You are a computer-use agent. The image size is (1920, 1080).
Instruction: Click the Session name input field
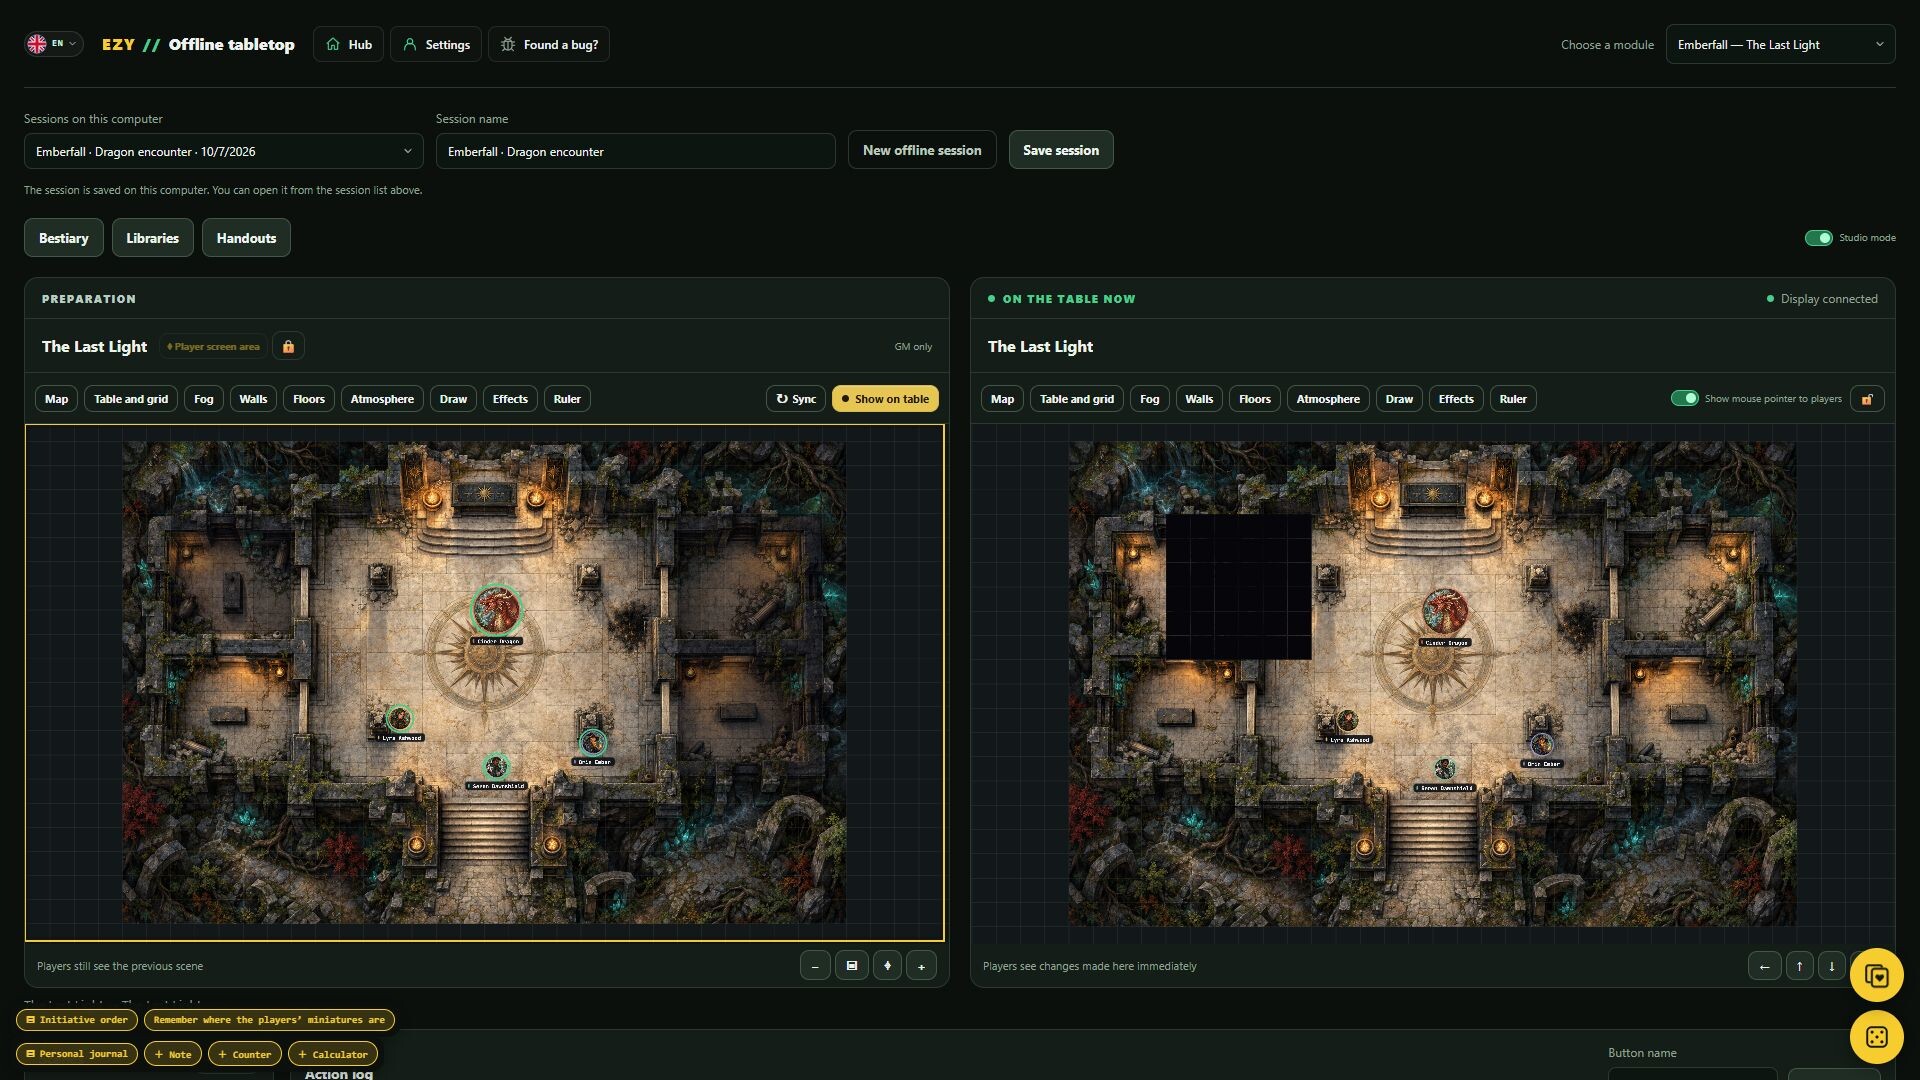[x=636, y=151]
